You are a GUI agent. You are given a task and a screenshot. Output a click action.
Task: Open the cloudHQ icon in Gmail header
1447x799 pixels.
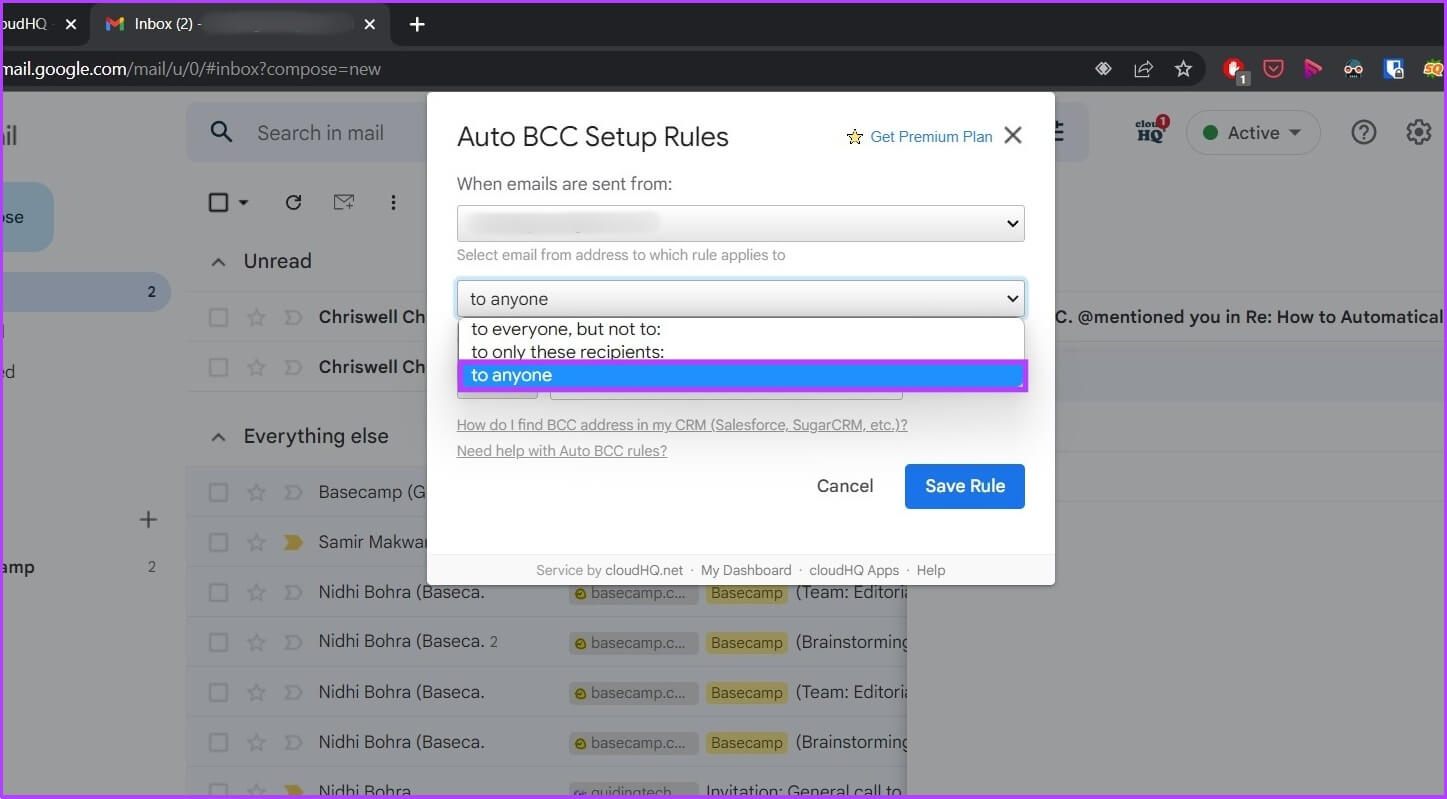coord(1152,131)
